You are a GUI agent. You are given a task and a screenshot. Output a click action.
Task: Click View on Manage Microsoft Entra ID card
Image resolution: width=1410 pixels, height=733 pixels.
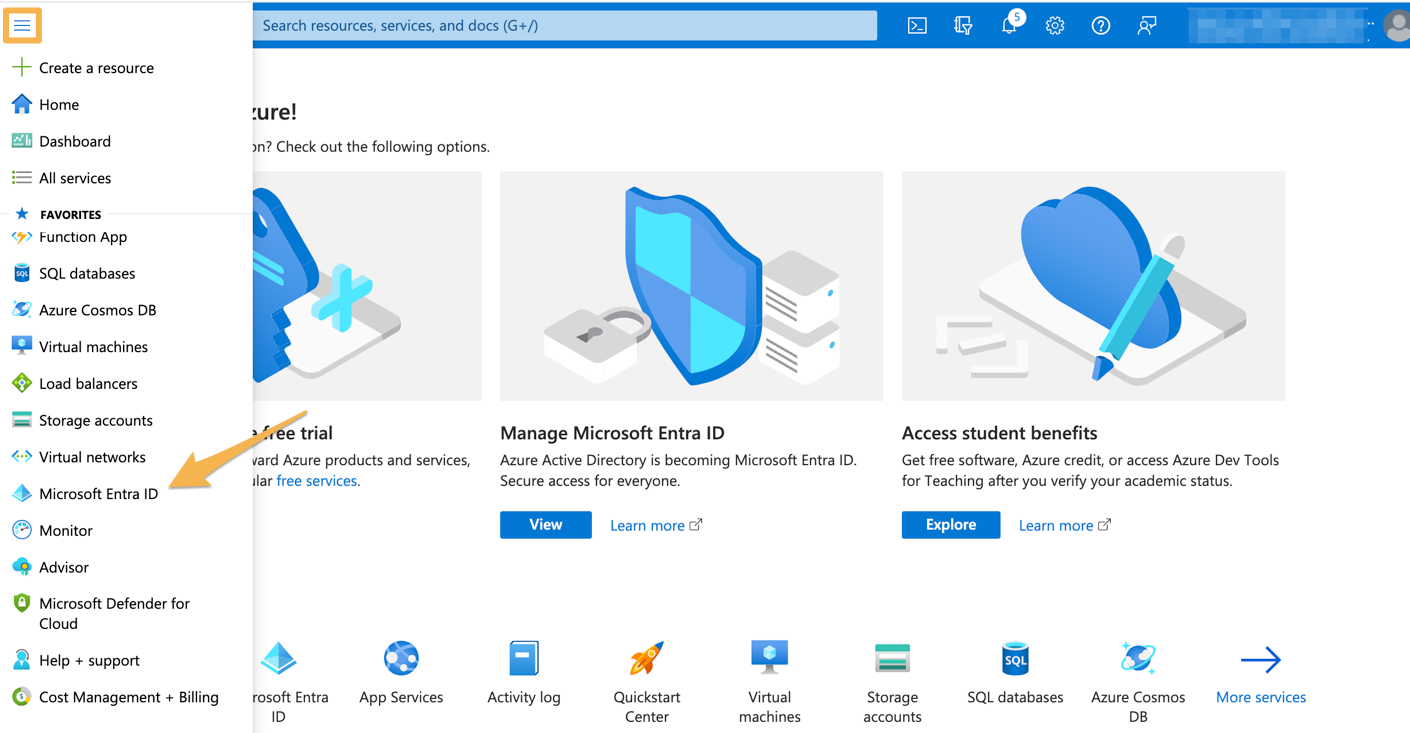coord(546,525)
